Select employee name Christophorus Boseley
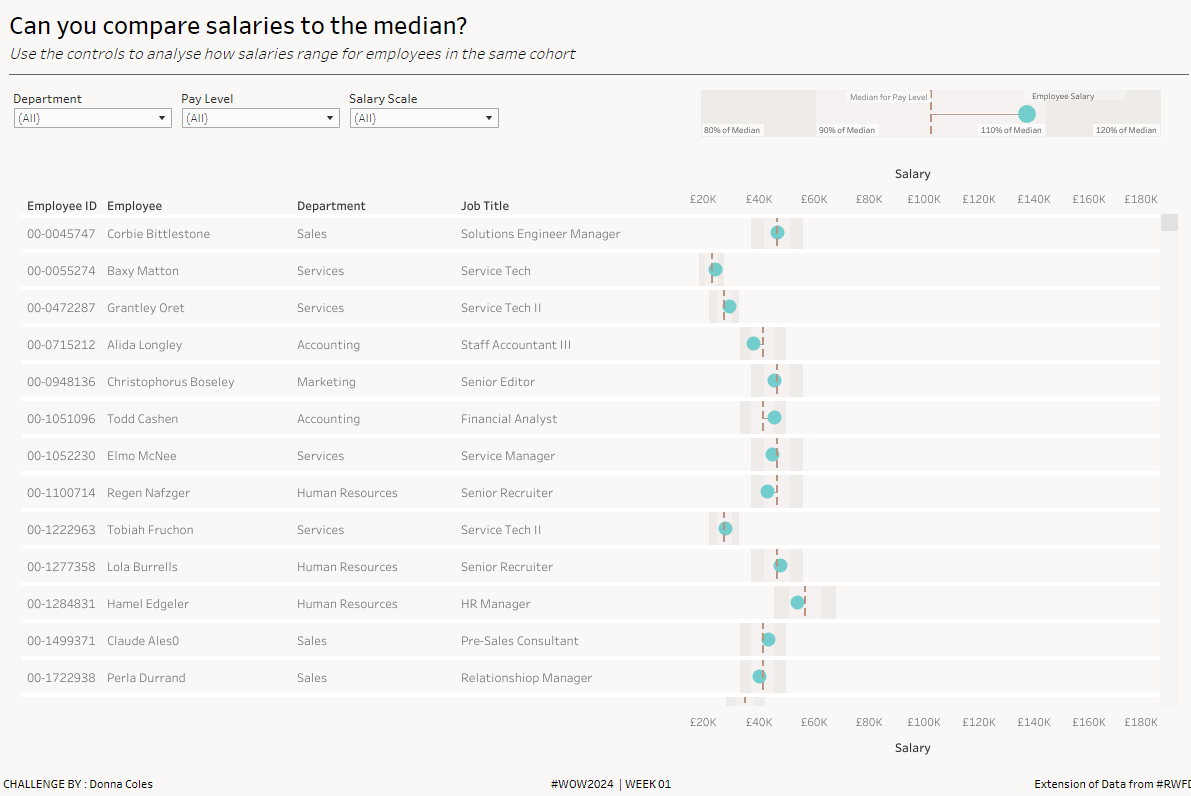Screen dimensions: 1191x796 (x=171, y=382)
